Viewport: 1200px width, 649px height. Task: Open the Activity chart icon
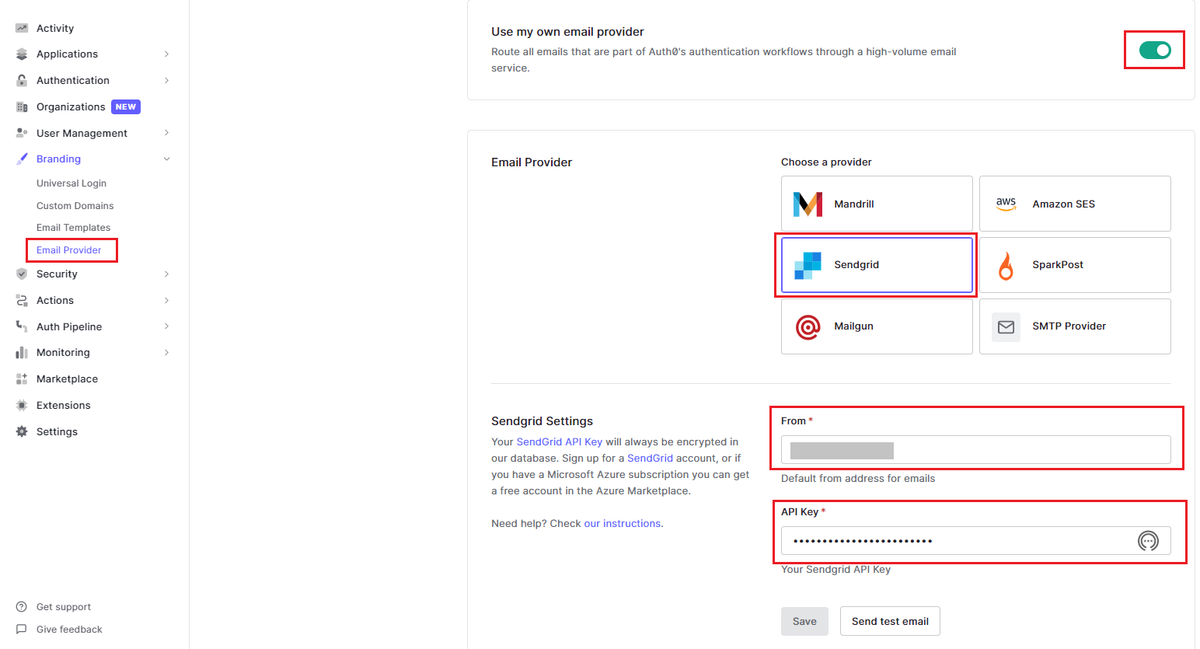(22, 28)
